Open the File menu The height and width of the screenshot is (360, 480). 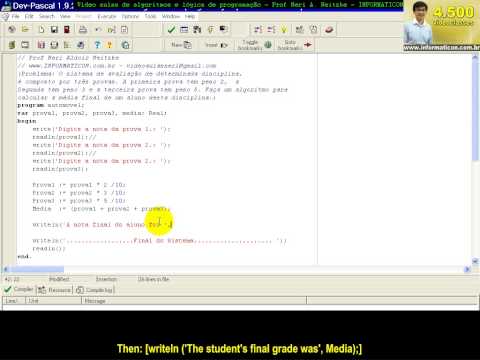15,16
